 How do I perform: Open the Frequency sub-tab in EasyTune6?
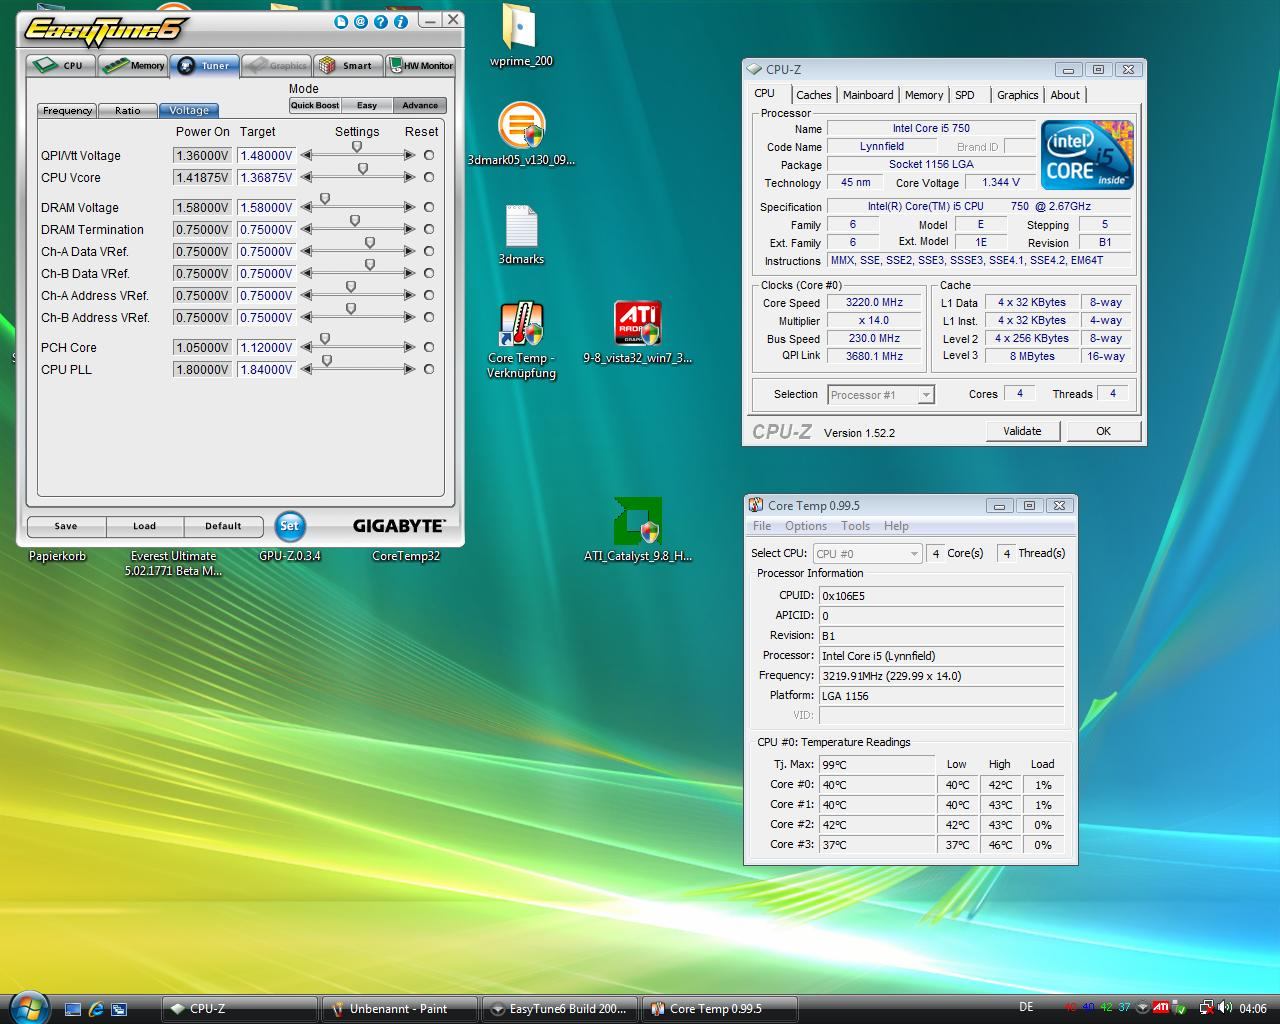(x=68, y=110)
